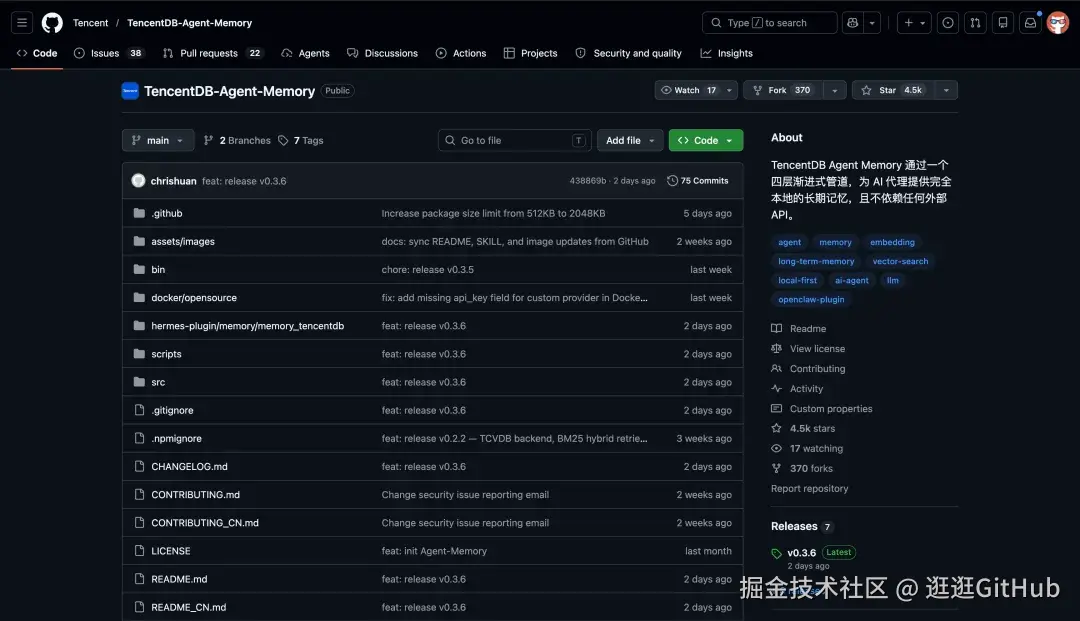Image resolution: width=1080 pixels, height=621 pixels.
Task: View the 75 Commits history link
Action: 698,180
